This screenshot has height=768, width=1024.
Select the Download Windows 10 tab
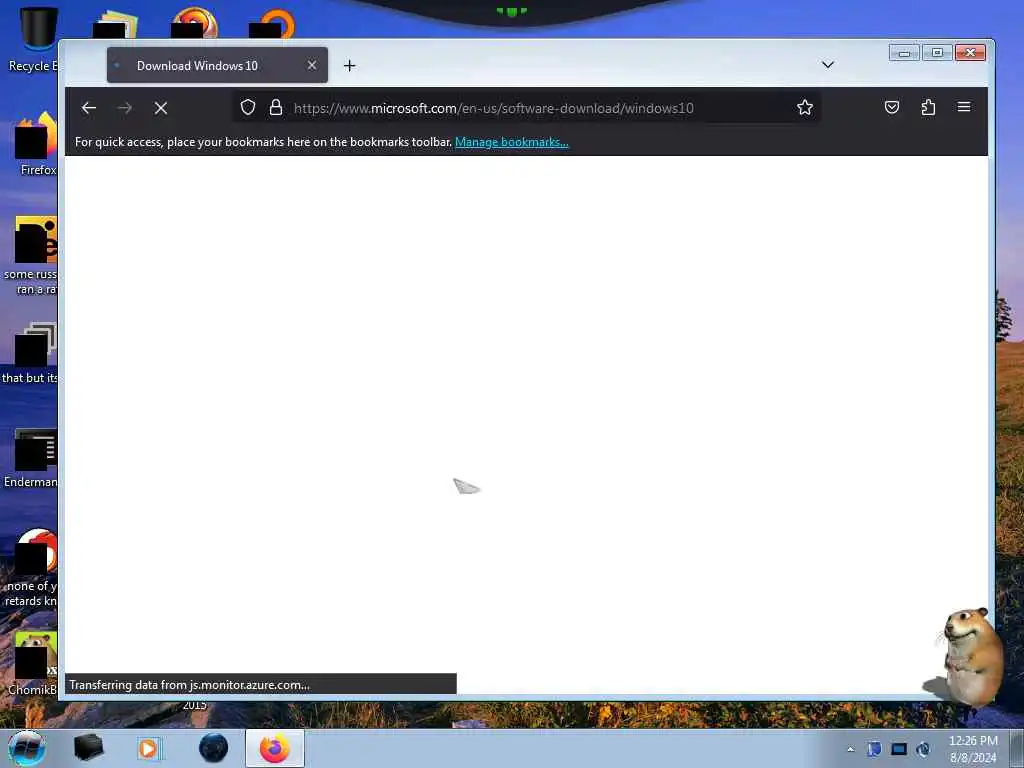[x=217, y=65]
